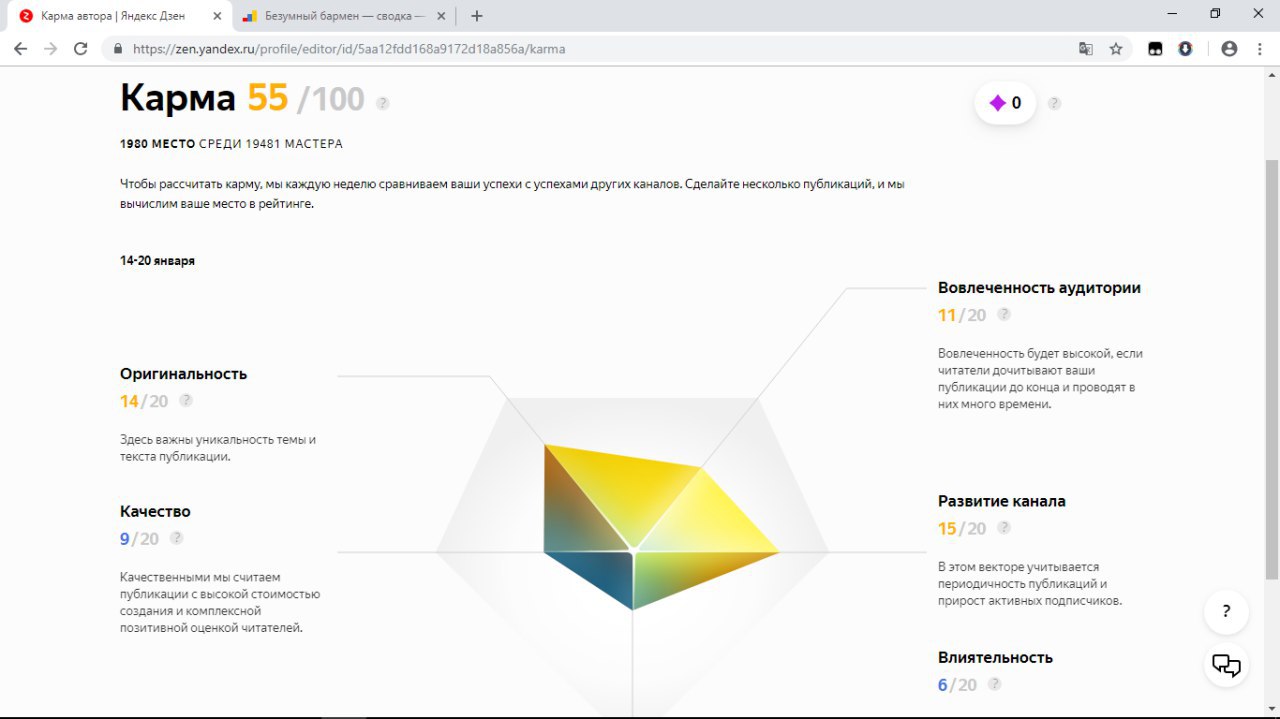Click the Вовлеченность аудитории heading

1039,288
